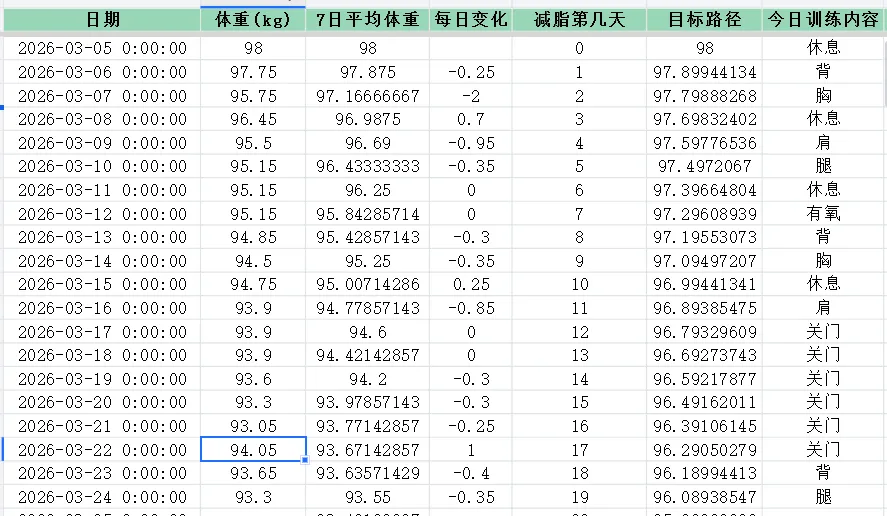Click the average cell 97.875

(x=368, y=72)
